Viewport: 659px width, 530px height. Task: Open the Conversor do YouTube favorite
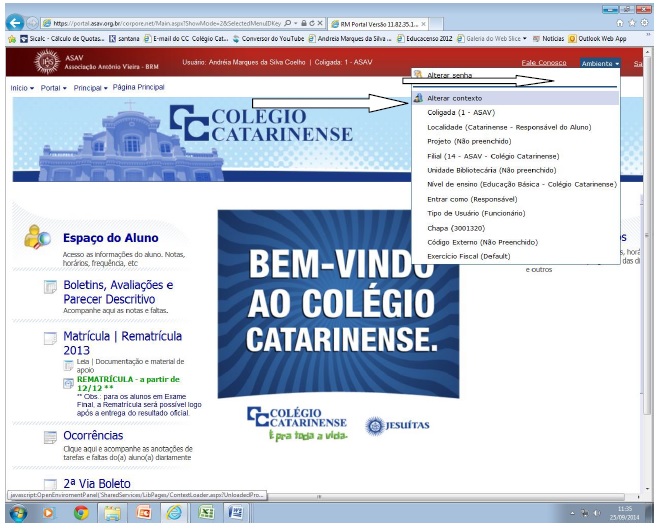coord(268,39)
